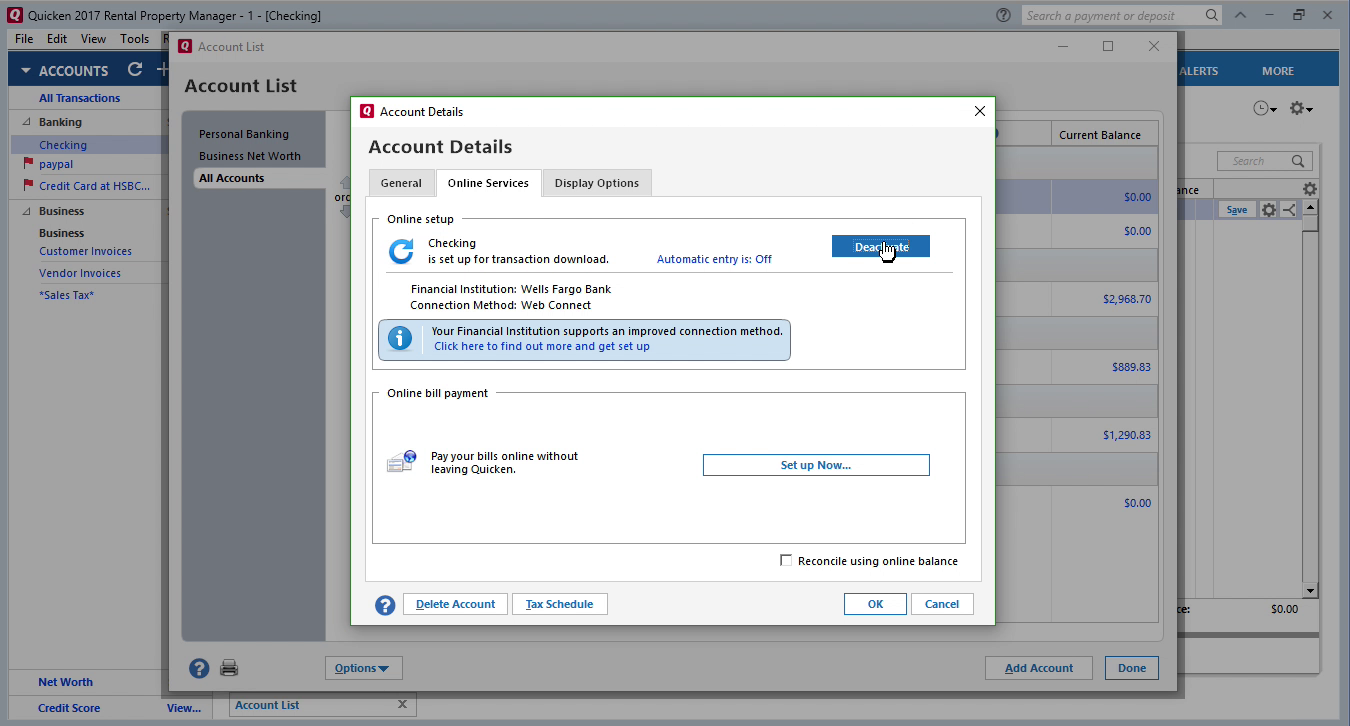Click the online setup sync arrow icon
This screenshot has height=726, width=1350.
(401, 251)
